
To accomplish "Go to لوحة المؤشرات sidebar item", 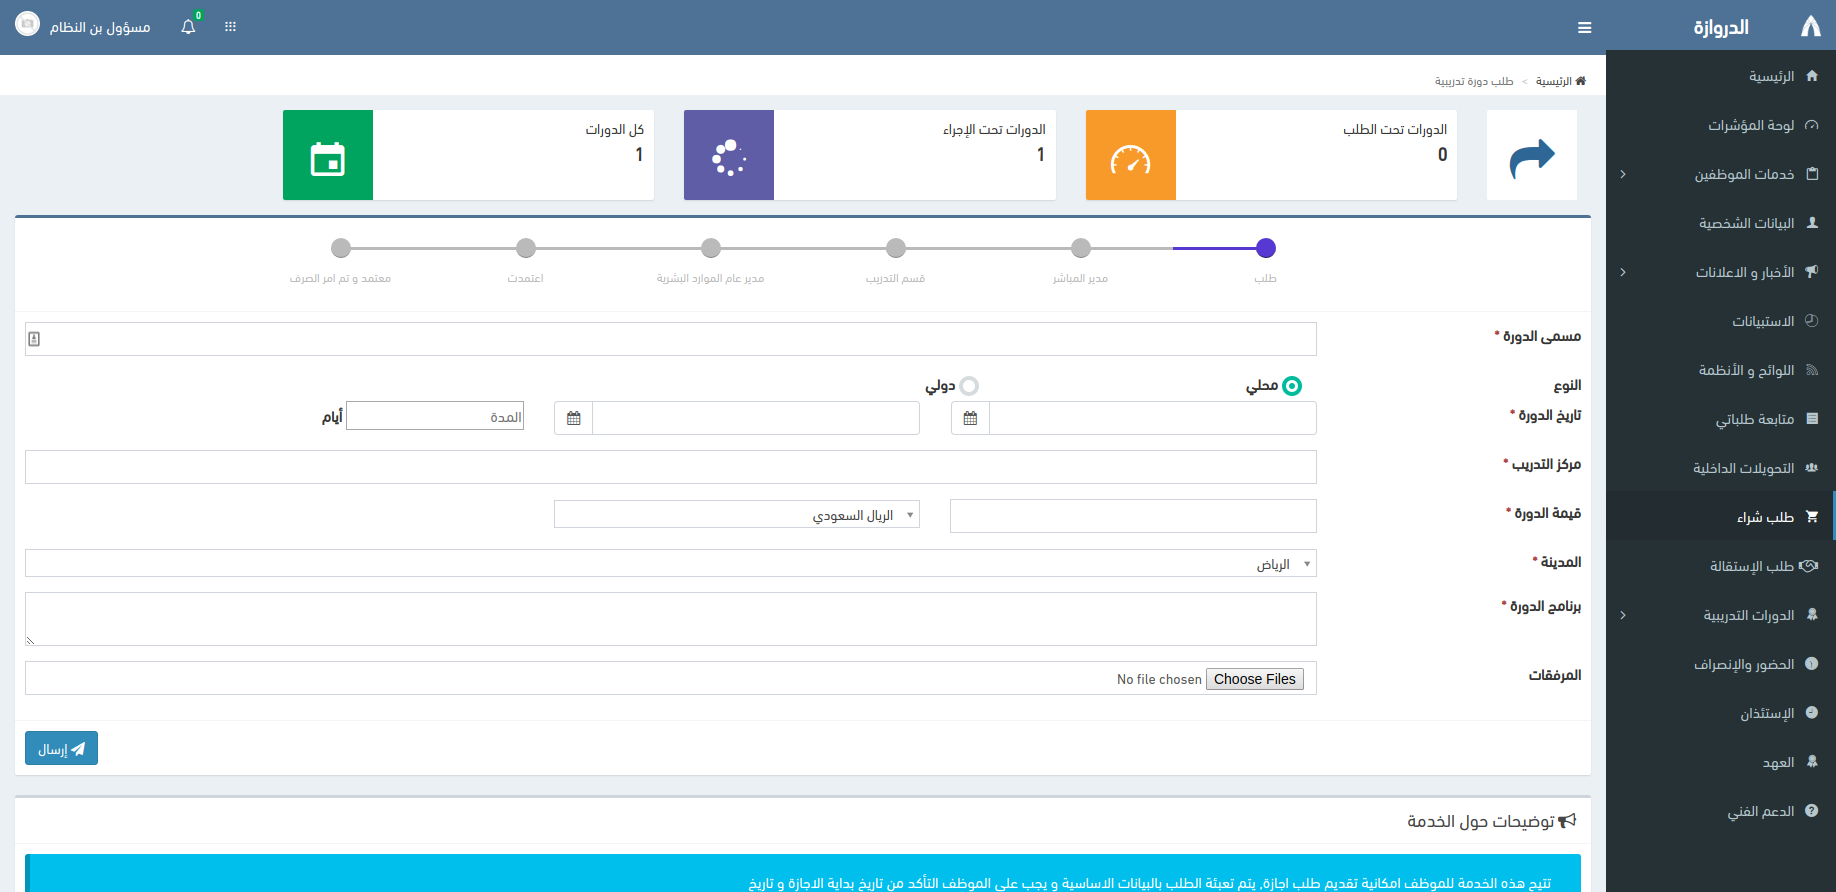I will coord(1750,125).
